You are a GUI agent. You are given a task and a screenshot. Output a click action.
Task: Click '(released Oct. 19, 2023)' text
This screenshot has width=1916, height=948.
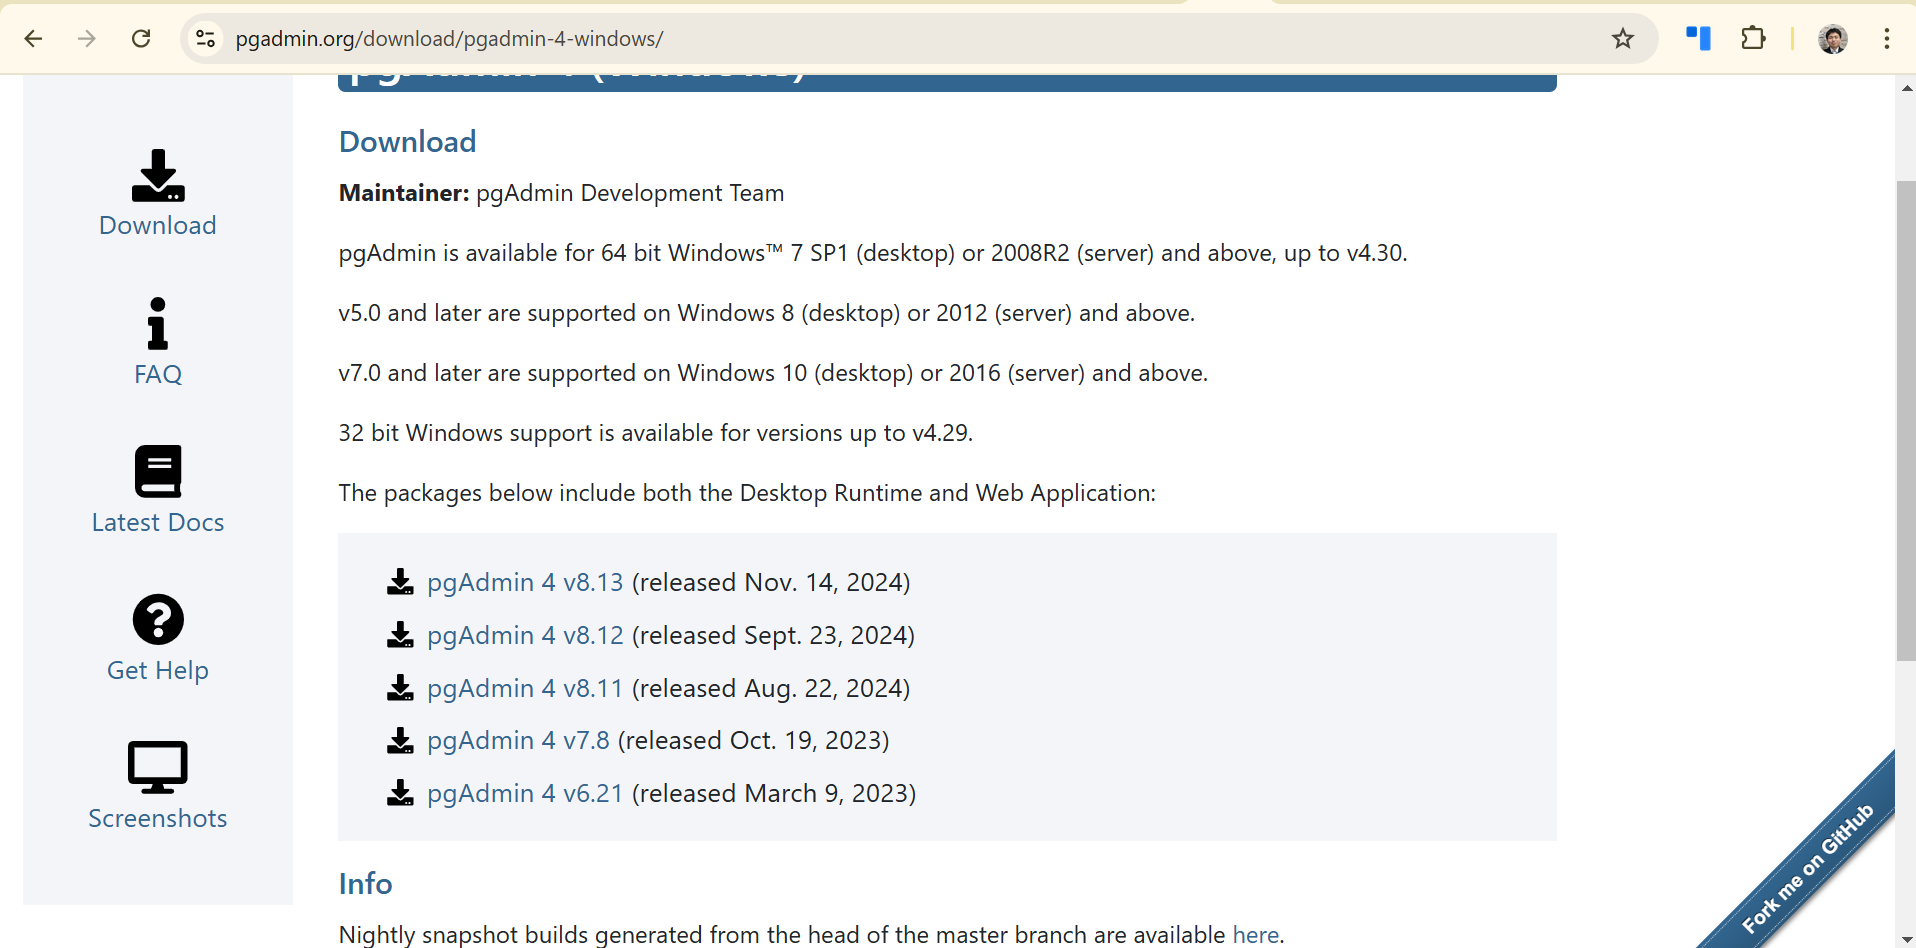[753, 740]
